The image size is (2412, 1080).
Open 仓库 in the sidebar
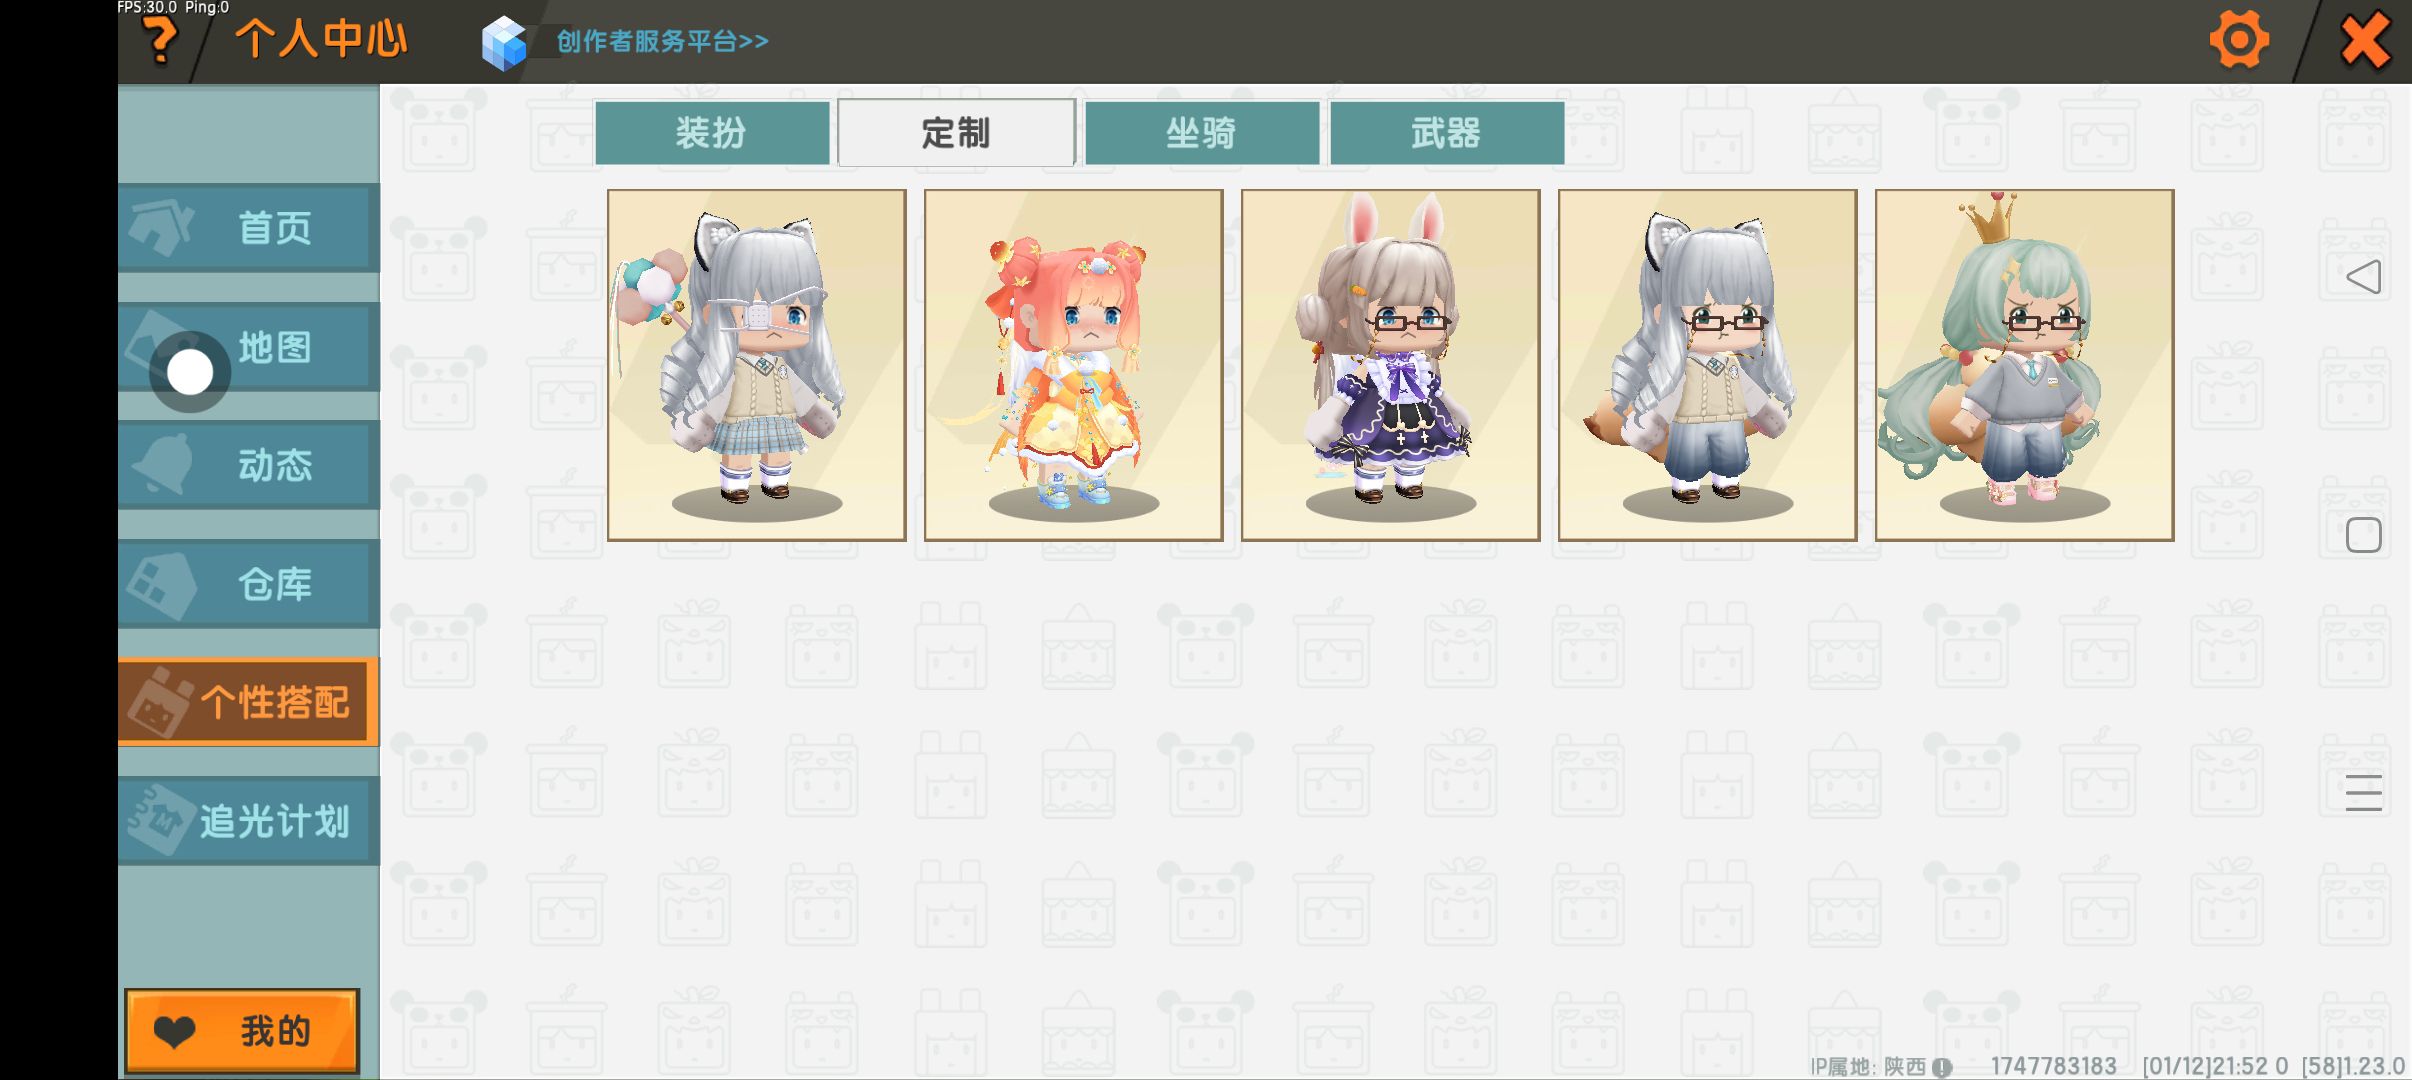[249, 584]
